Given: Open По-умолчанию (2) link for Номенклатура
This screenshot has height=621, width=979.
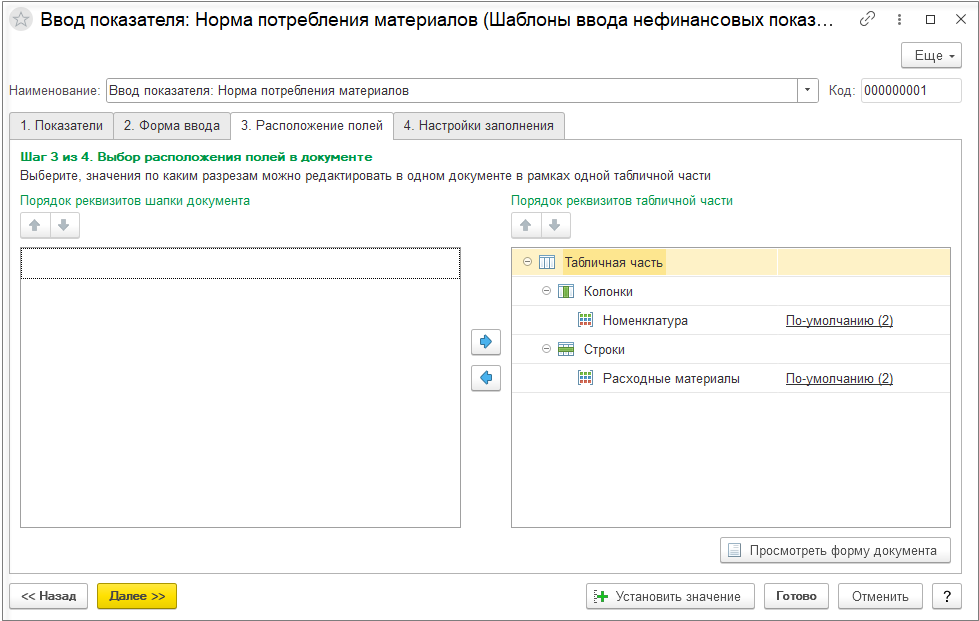Looking at the screenshot, I should click(839, 321).
